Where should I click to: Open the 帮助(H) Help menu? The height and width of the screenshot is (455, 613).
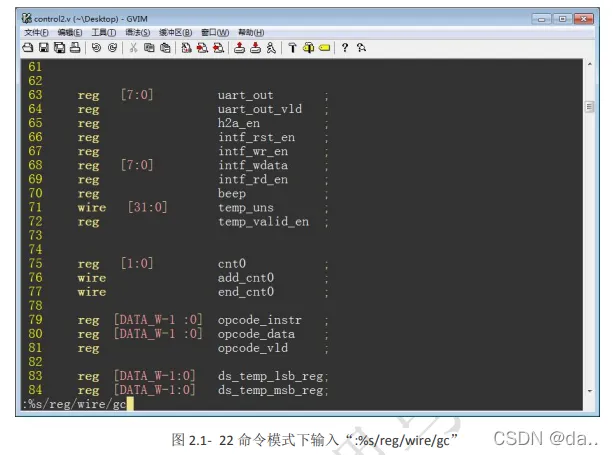(x=251, y=32)
